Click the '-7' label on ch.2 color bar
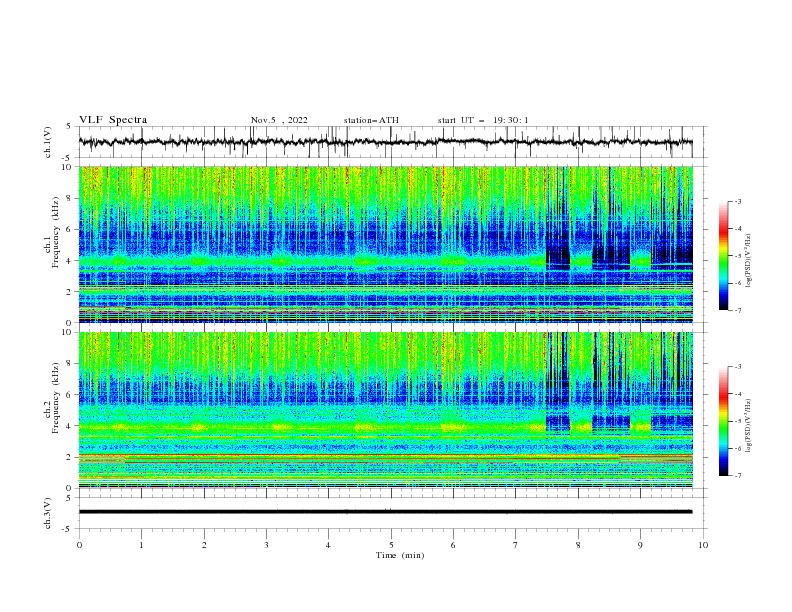The height and width of the screenshot is (612, 792). tap(737, 476)
